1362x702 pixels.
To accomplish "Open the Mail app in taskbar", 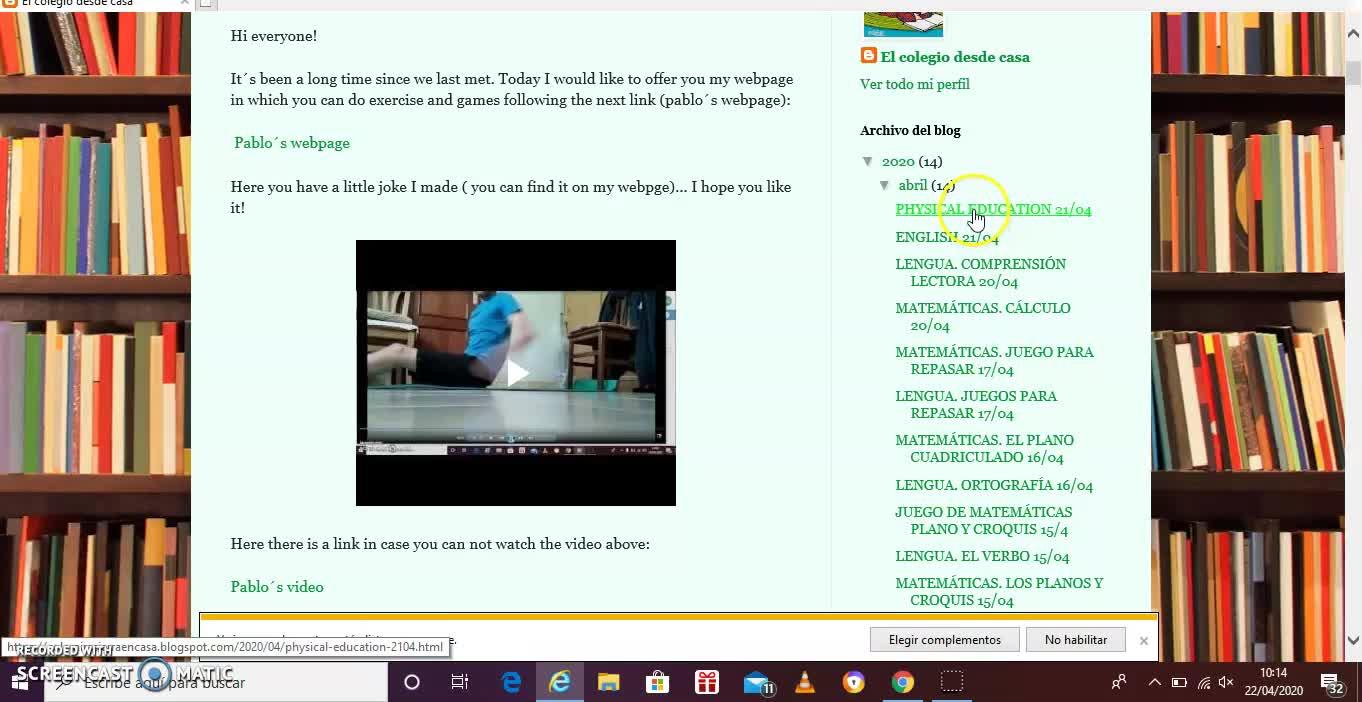I will (x=757, y=682).
